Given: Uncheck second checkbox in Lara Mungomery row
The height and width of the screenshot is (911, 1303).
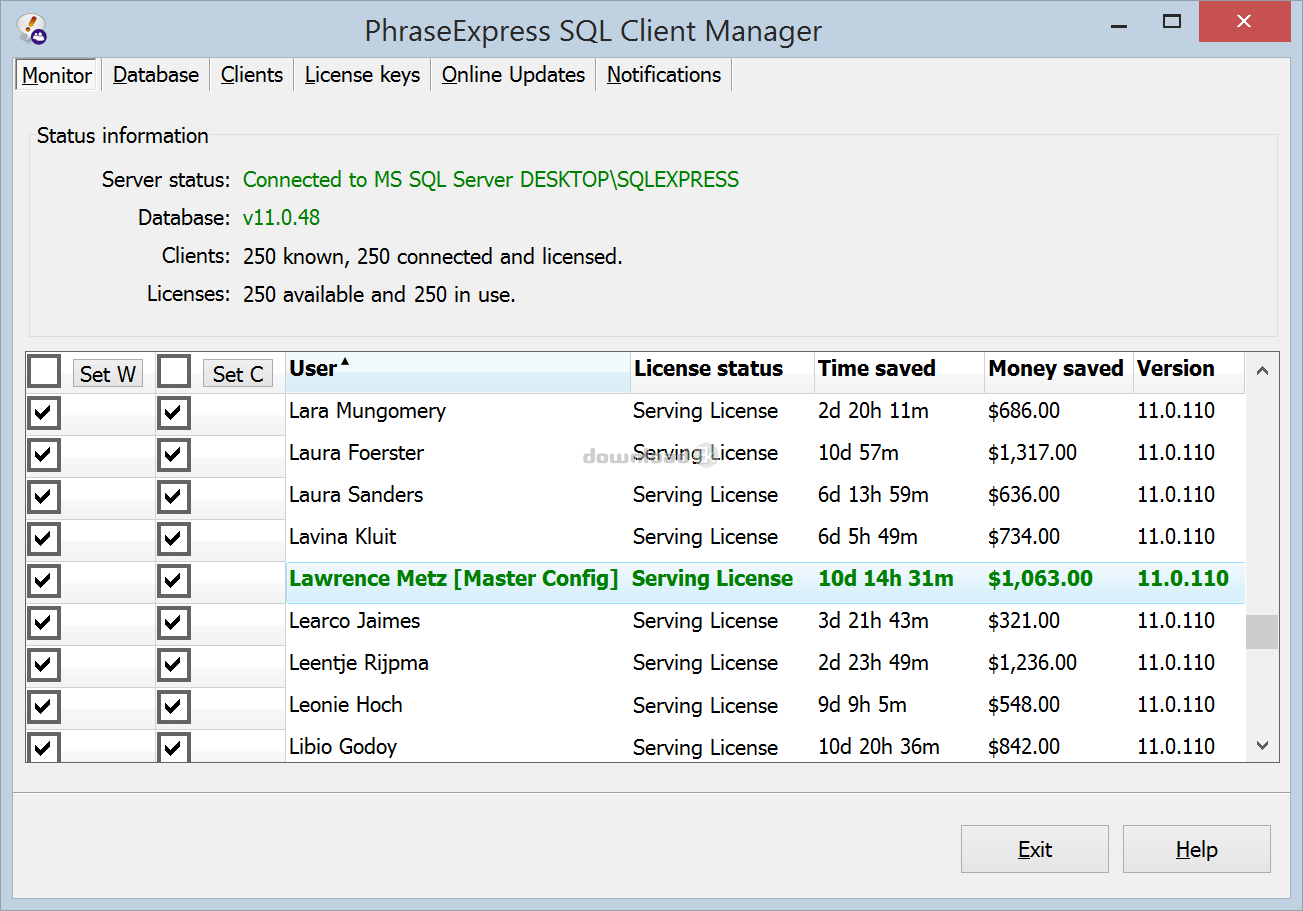Looking at the screenshot, I should (x=174, y=413).
